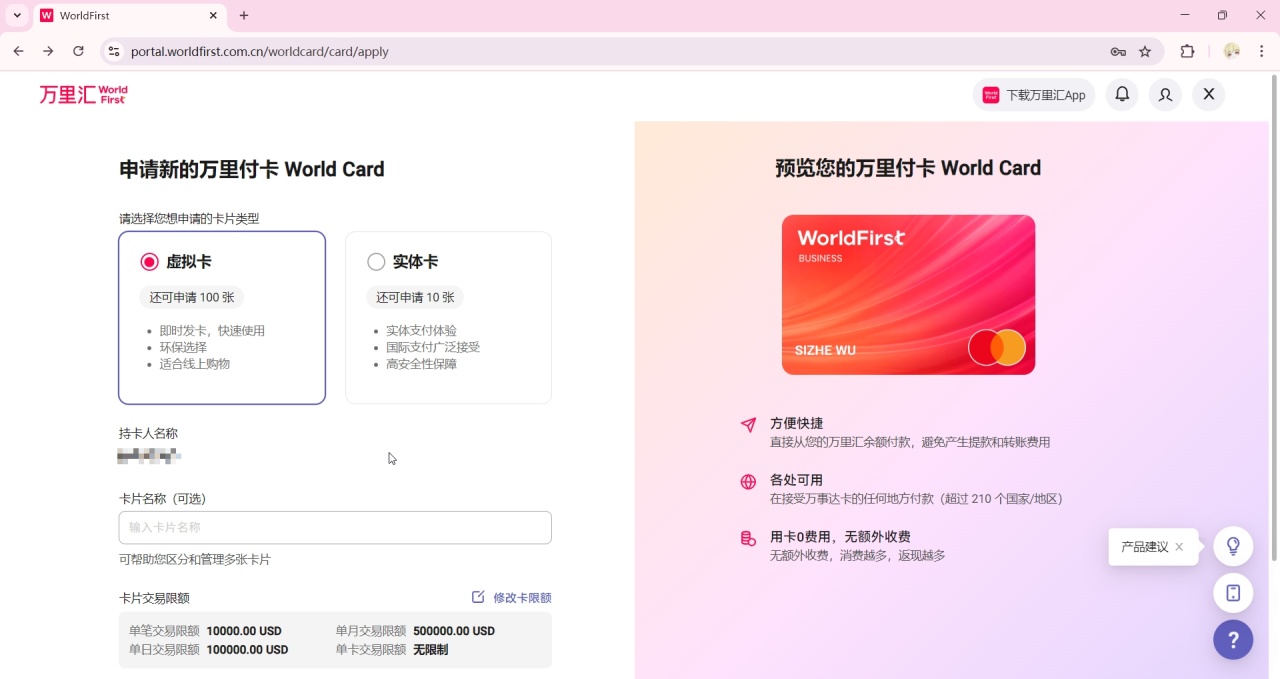Click the blurred cardholder name
The height and width of the screenshot is (679, 1280).
click(x=149, y=456)
